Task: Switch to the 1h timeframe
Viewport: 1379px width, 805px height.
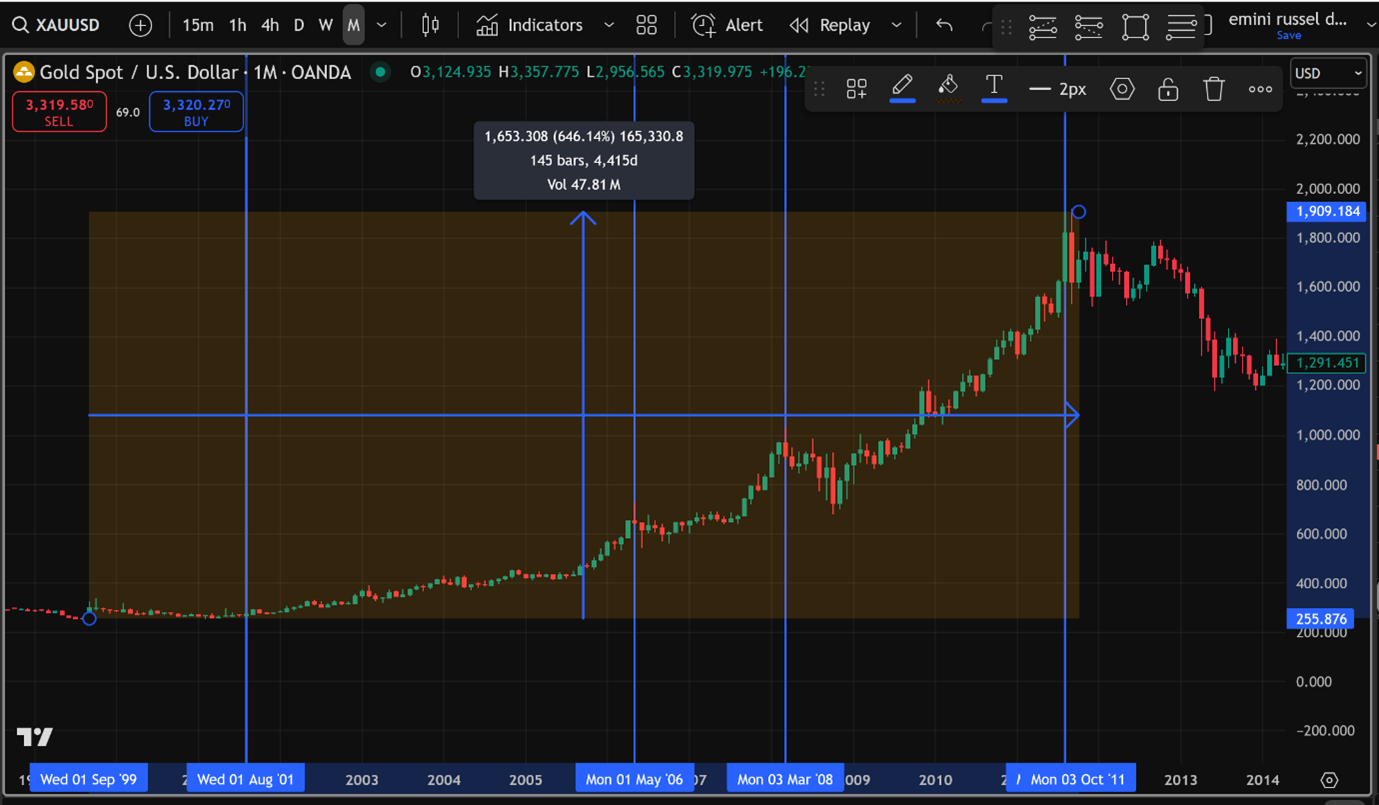Action: tap(238, 25)
